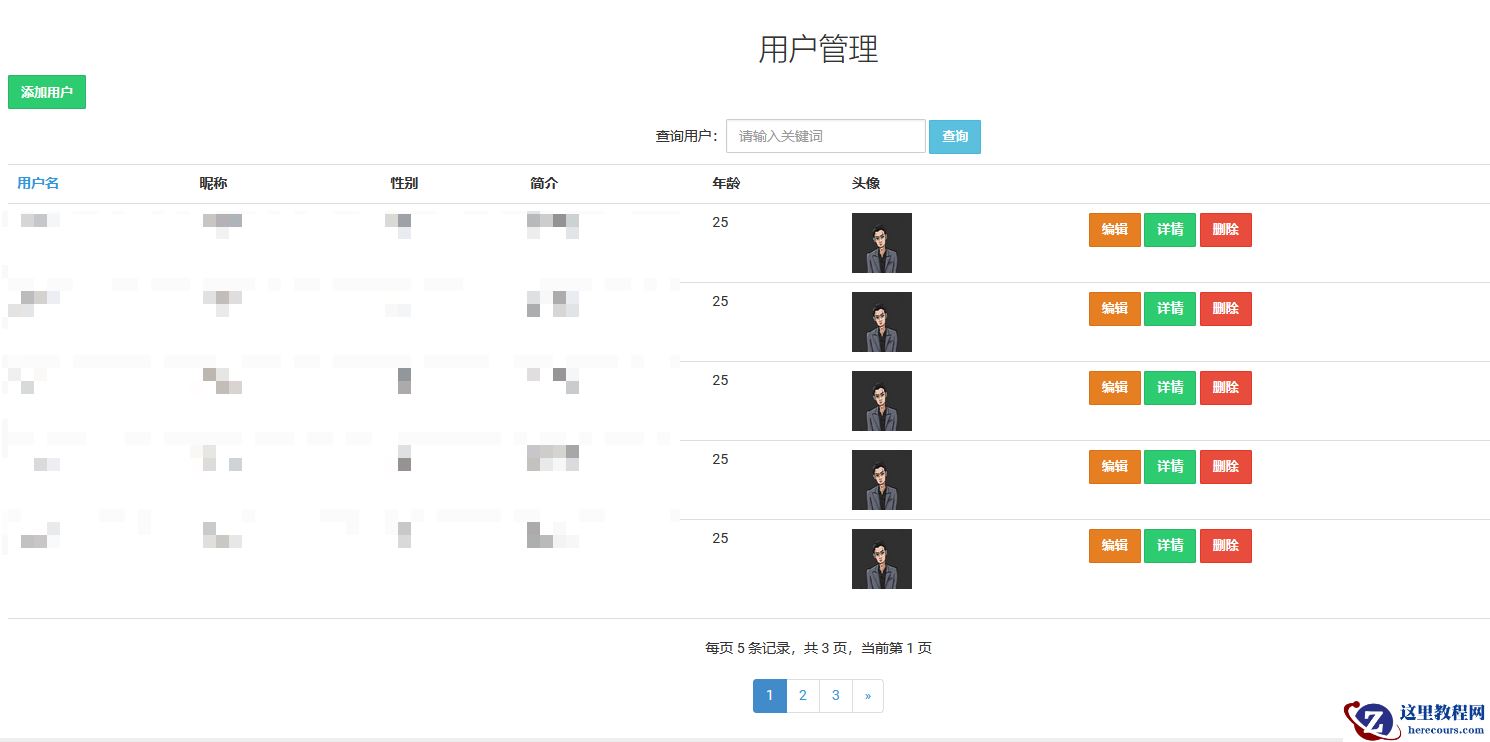
Task: Open 详情 in the fifth user row
Action: (1169, 546)
